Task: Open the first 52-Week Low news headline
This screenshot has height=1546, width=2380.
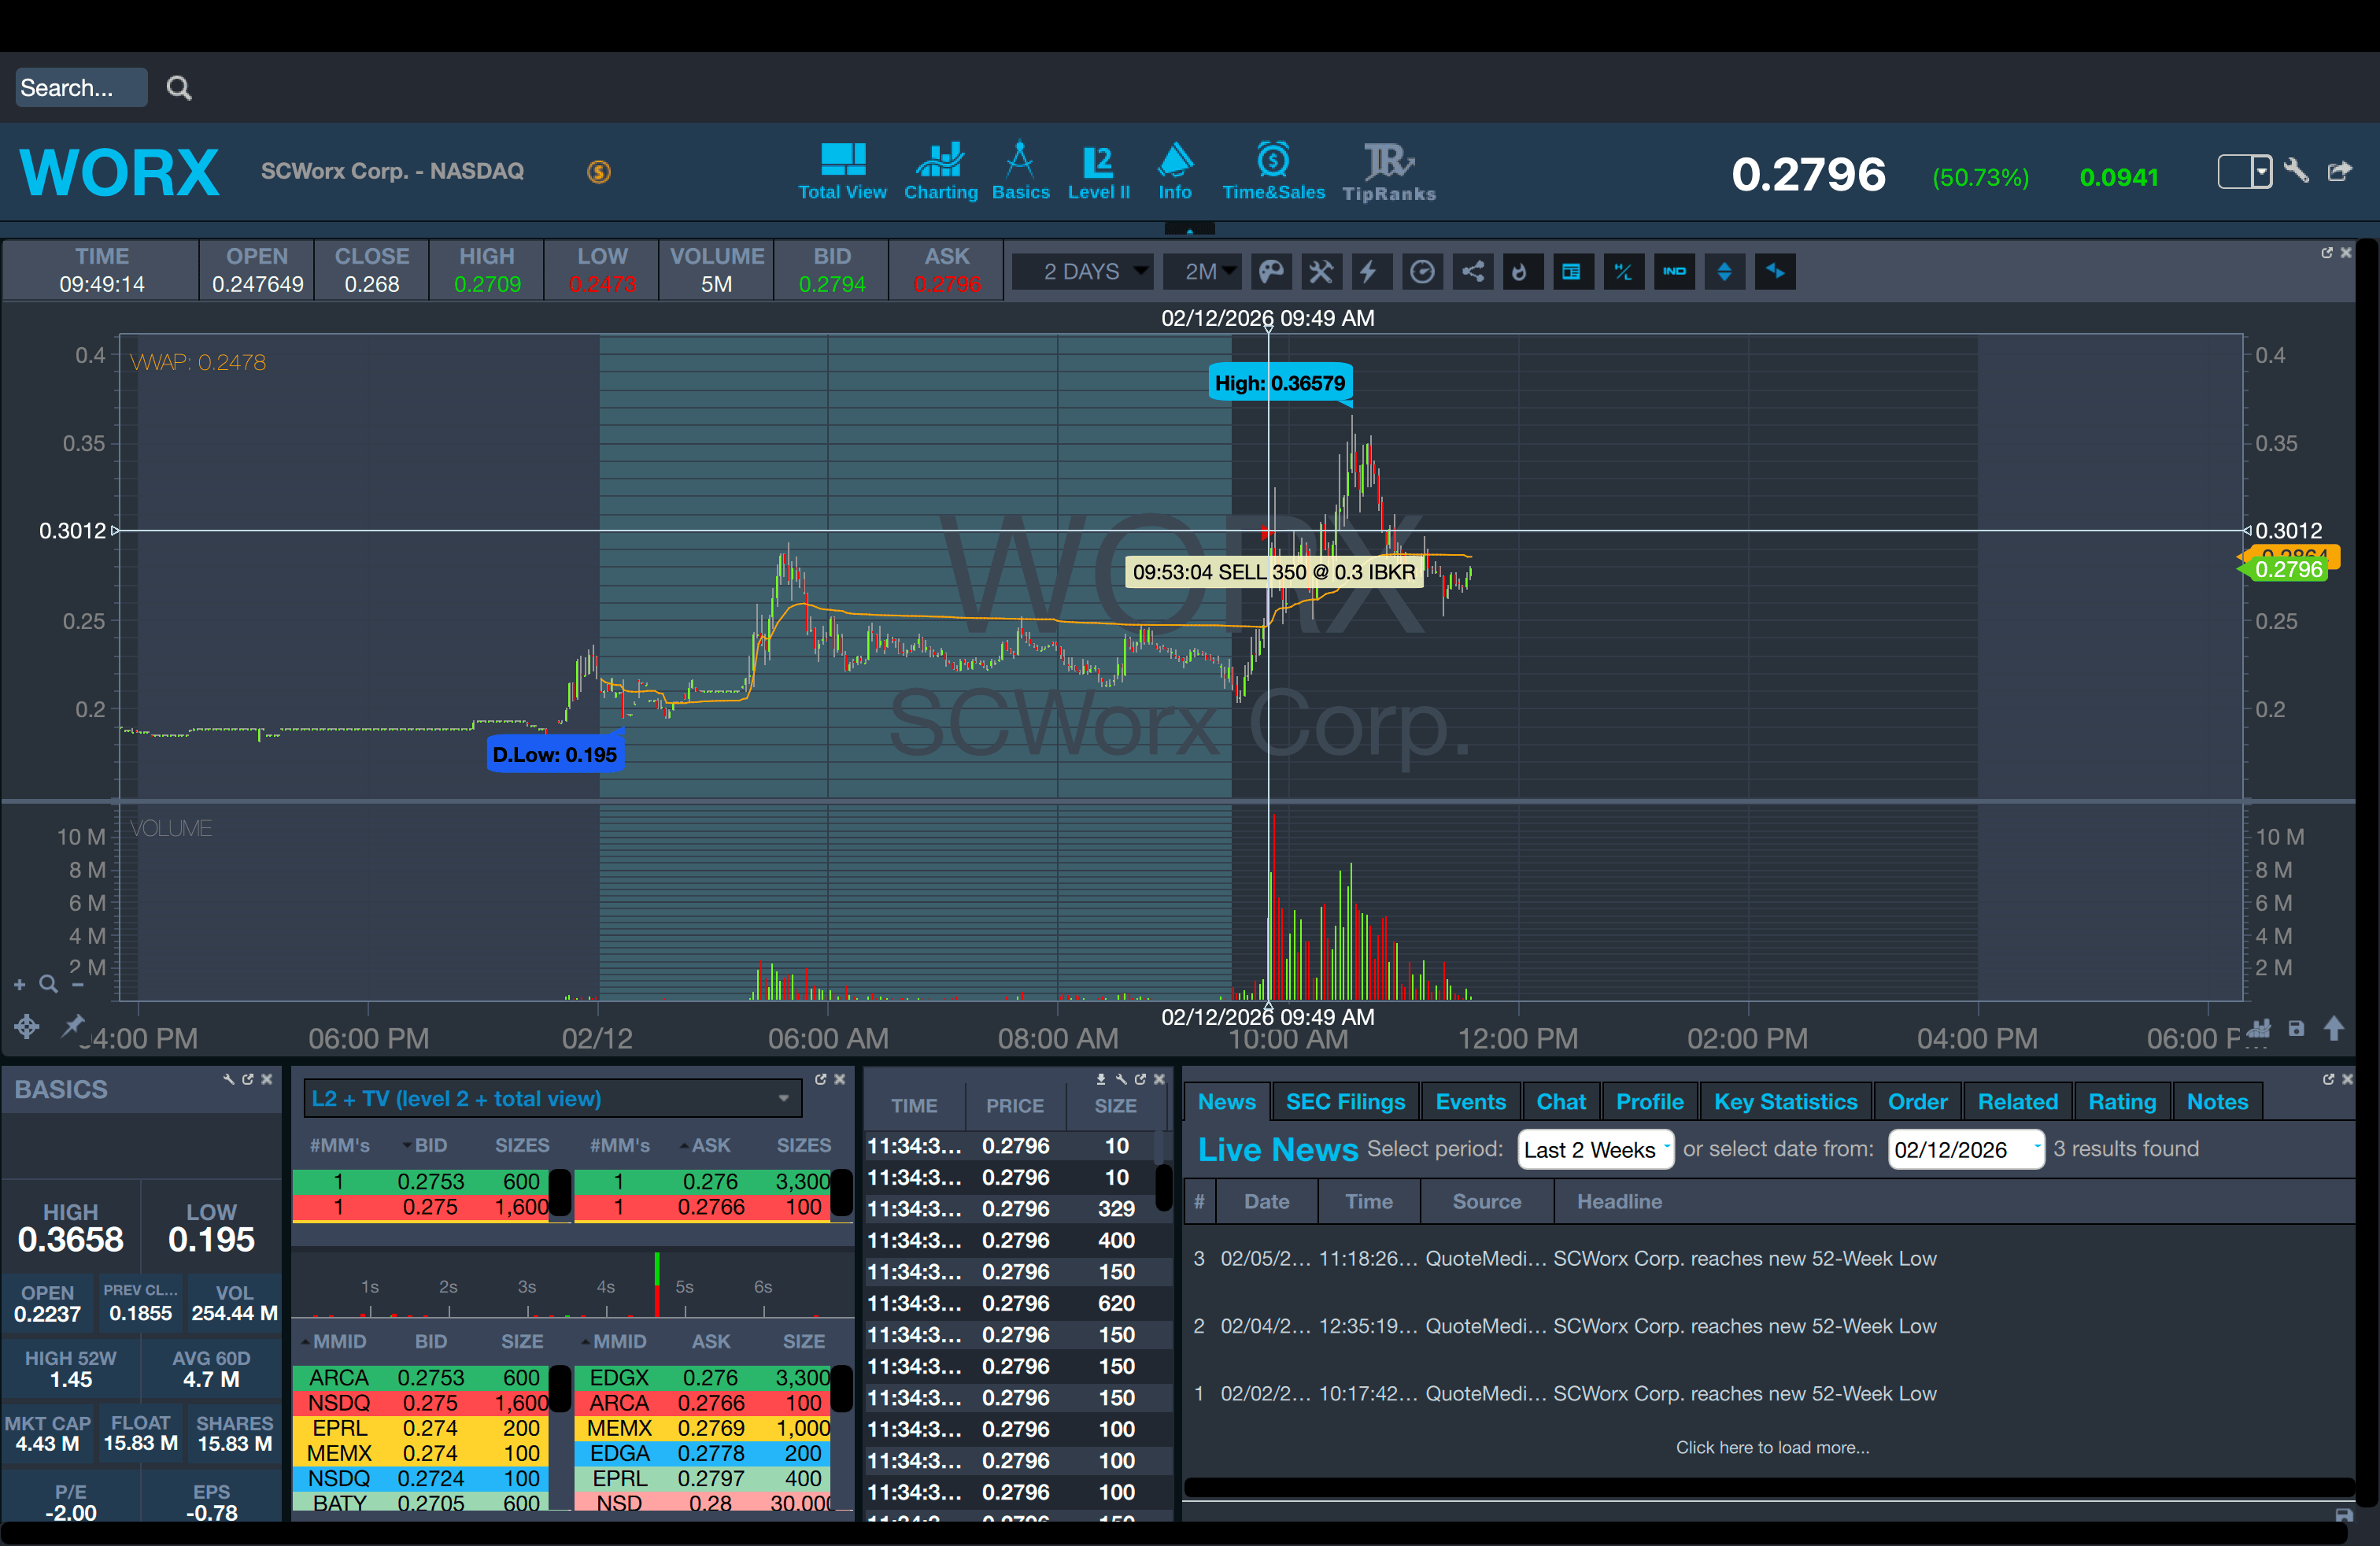Action: click(x=1744, y=1259)
